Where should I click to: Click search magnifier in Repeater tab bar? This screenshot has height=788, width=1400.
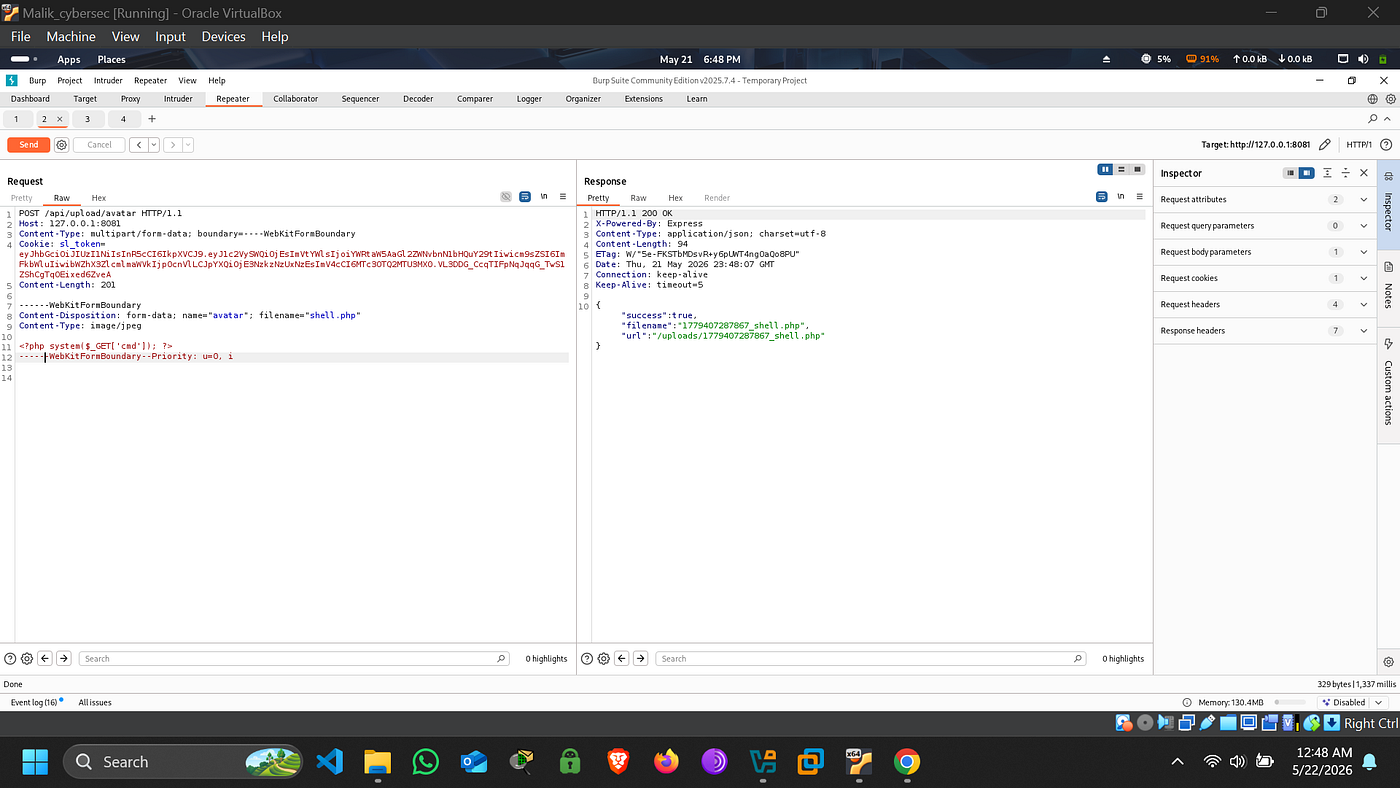coord(1373,119)
